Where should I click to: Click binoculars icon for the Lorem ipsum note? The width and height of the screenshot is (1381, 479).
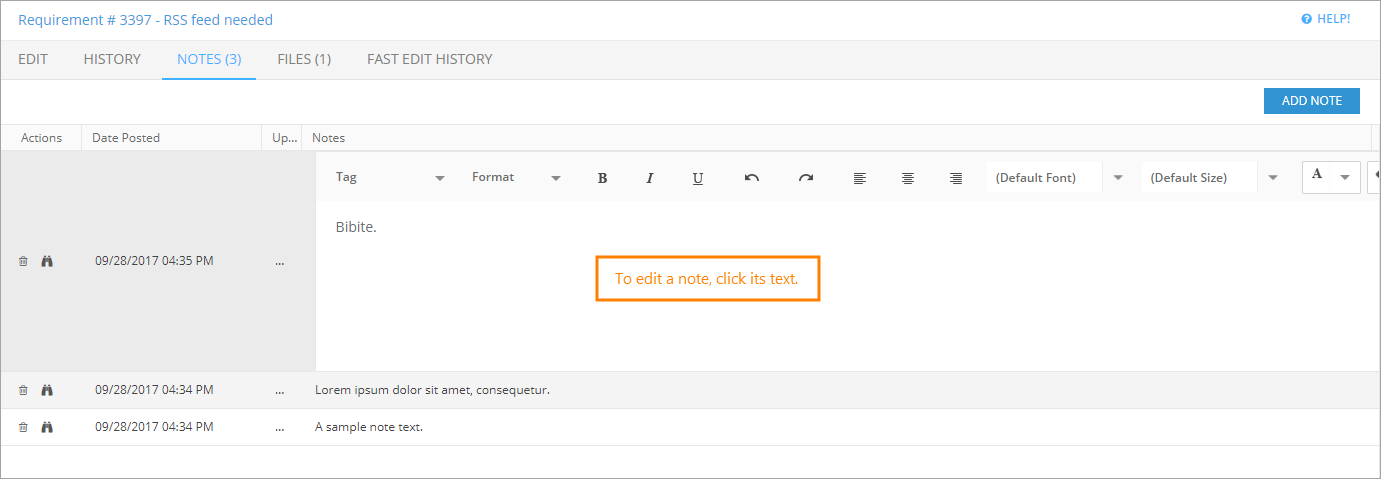click(x=46, y=390)
